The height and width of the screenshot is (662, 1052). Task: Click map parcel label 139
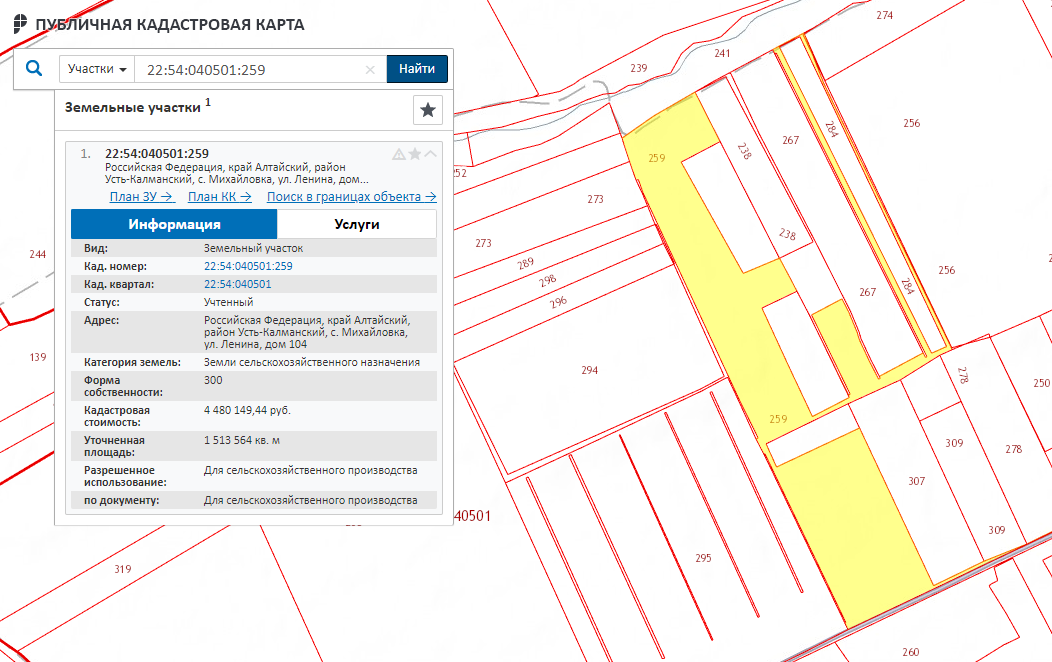[x=38, y=357]
